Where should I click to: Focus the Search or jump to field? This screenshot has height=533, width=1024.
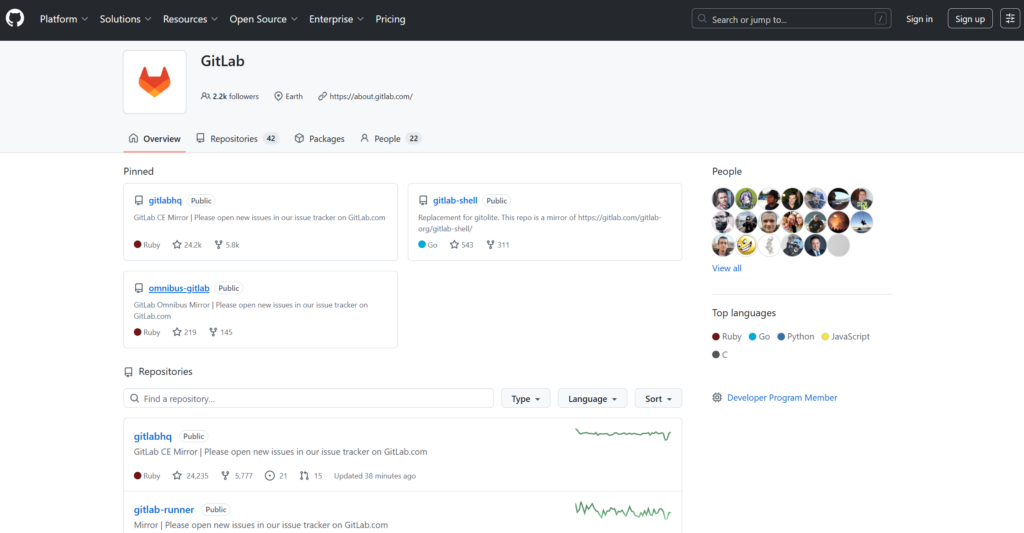pos(791,19)
